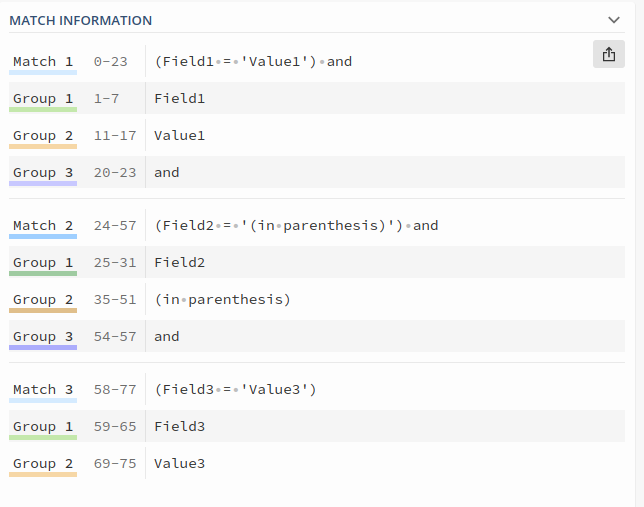Collapse the Match Information panel chevron
The image size is (644, 507).
tap(614, 20)
